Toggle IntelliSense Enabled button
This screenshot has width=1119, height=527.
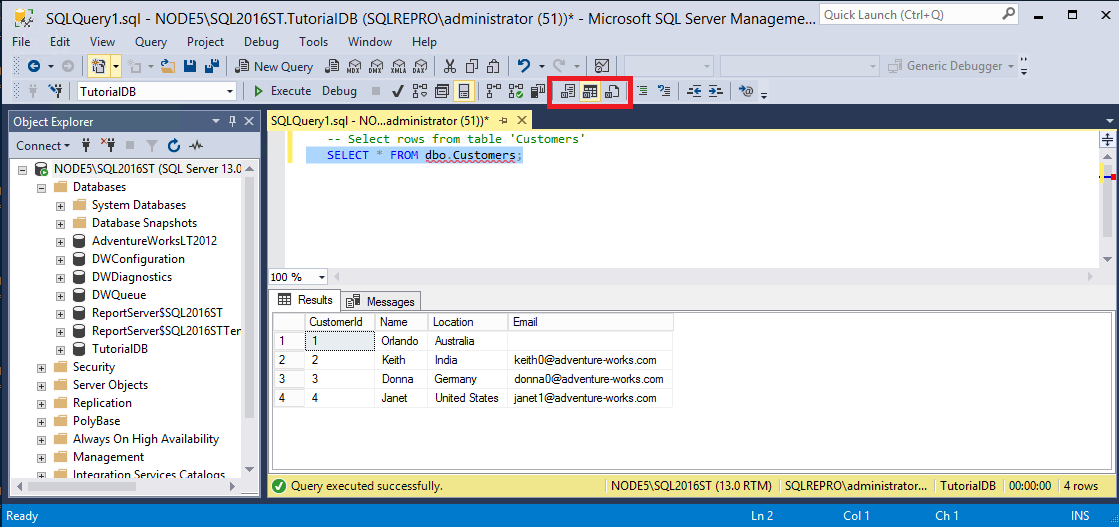click(x=464, y=91)
